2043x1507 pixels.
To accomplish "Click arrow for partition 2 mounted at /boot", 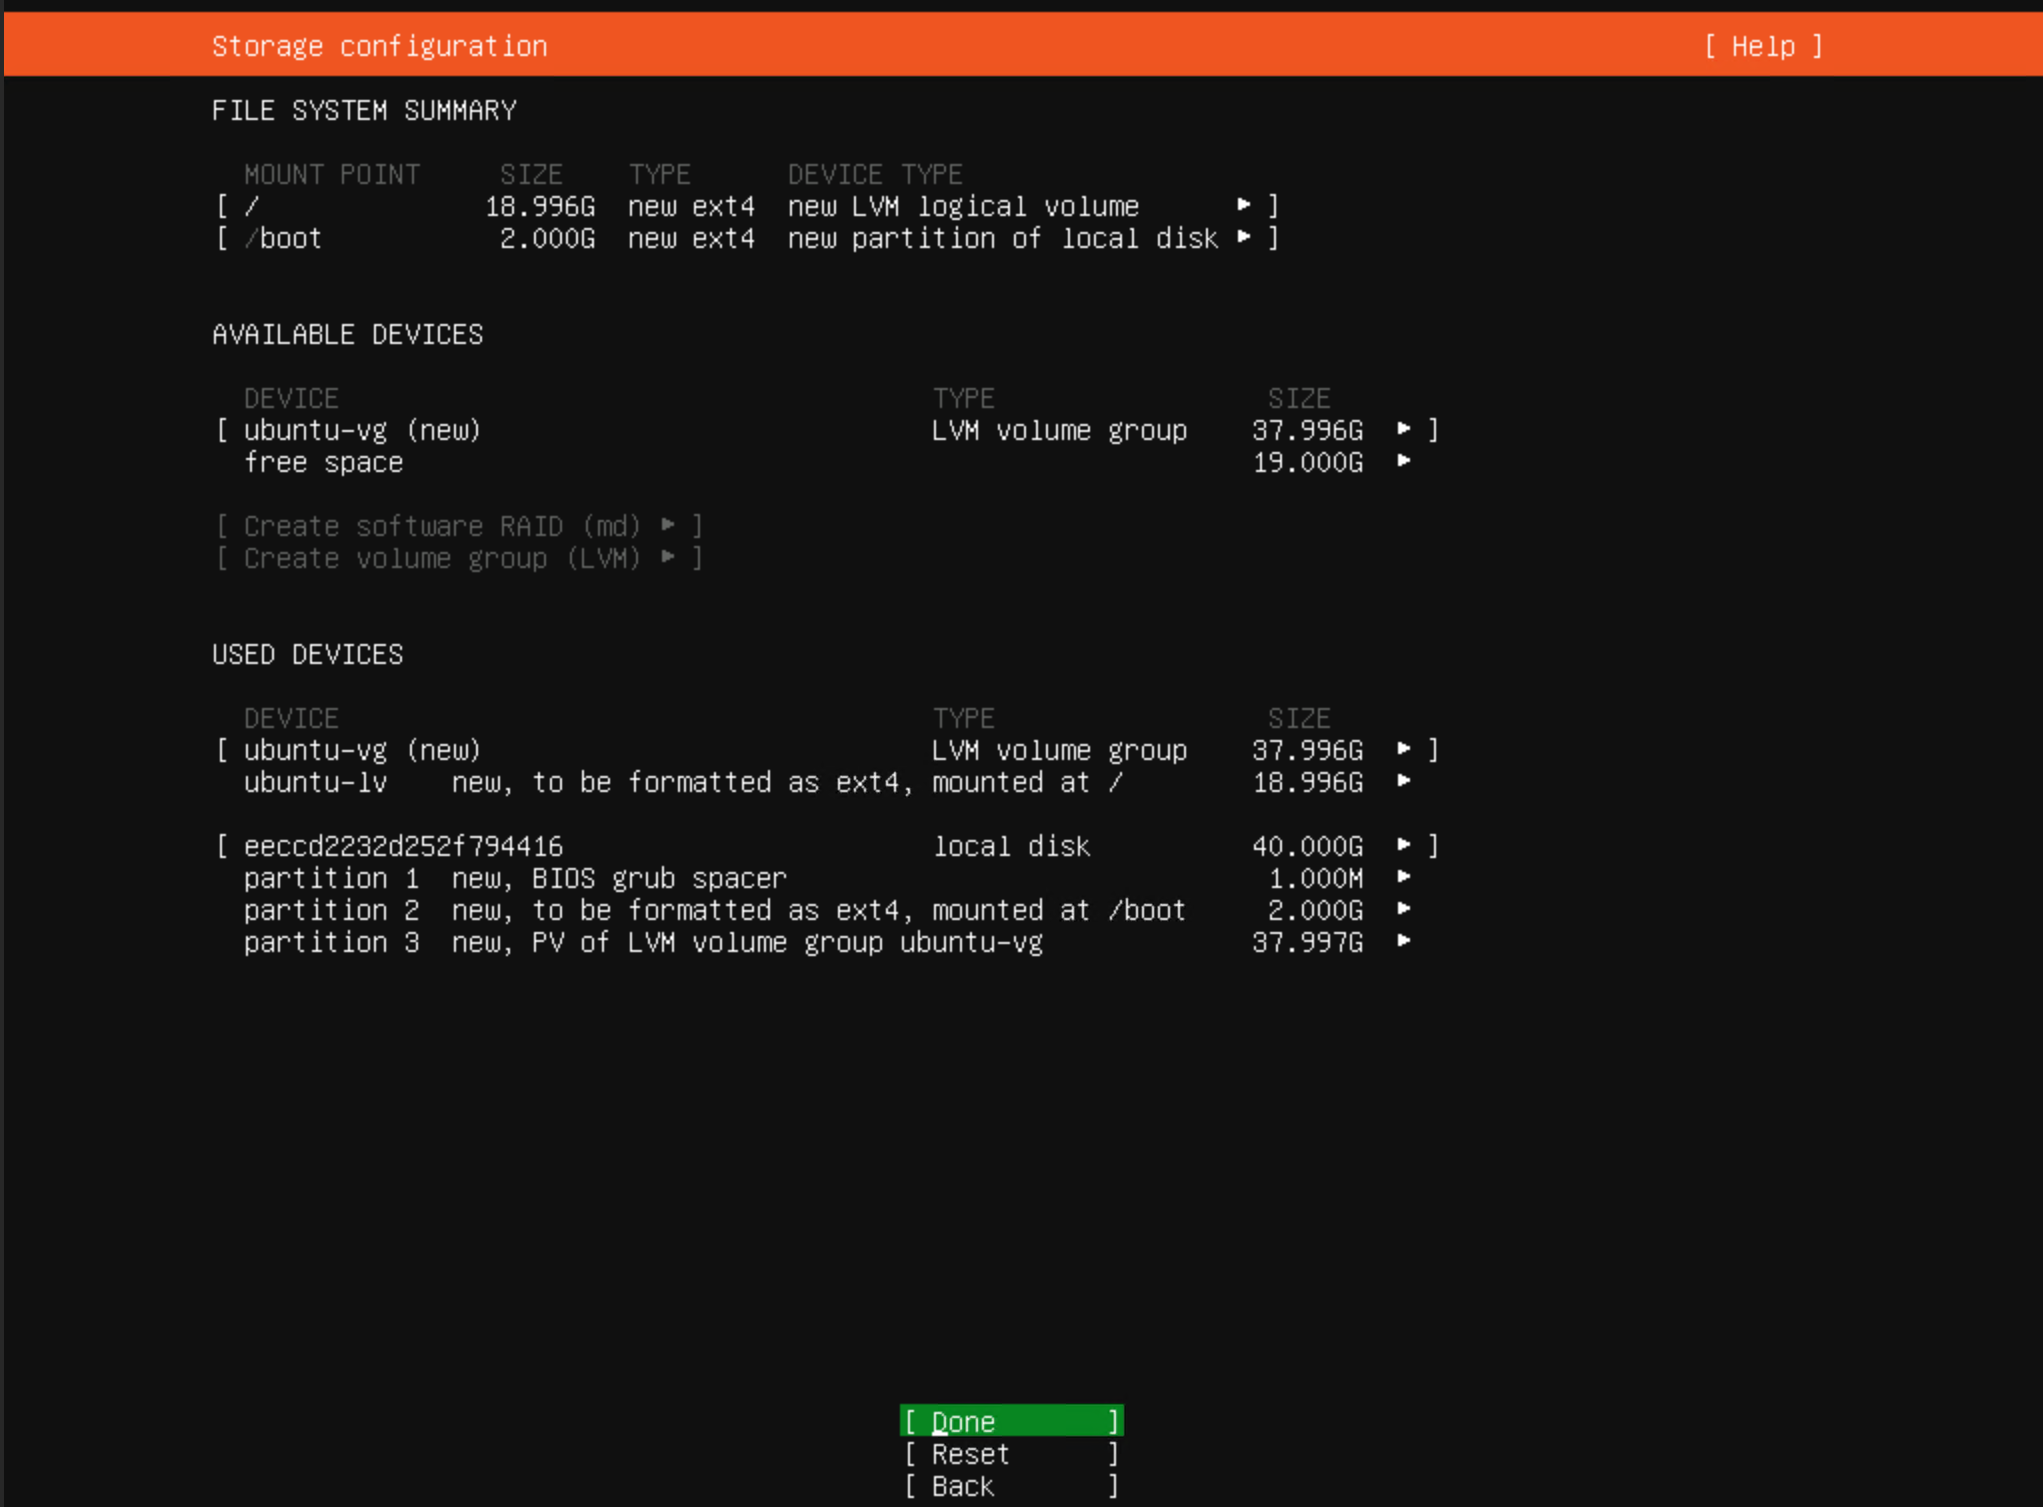I will click(x=1403, y=909).
